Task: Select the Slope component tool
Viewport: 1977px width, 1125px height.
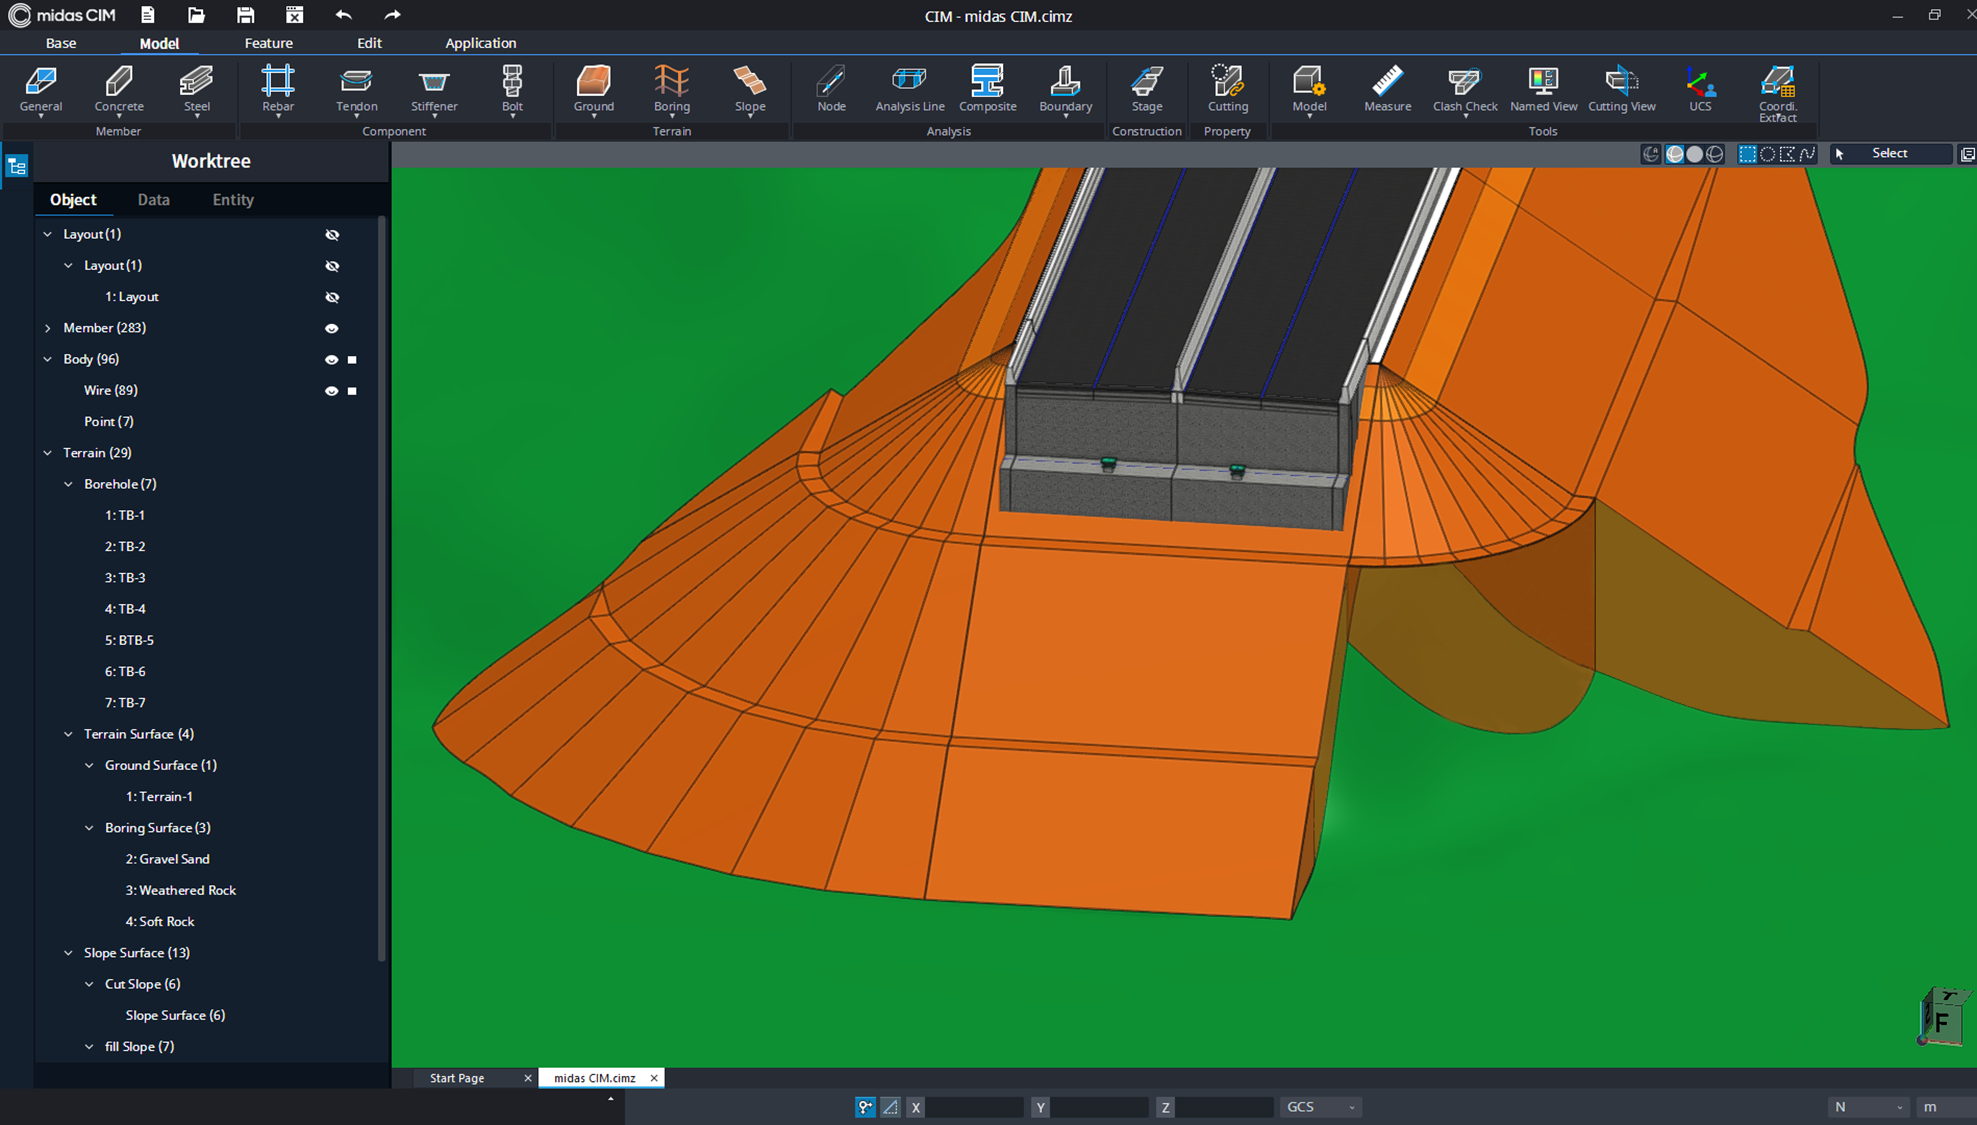Action: click(x=750, y=90)
